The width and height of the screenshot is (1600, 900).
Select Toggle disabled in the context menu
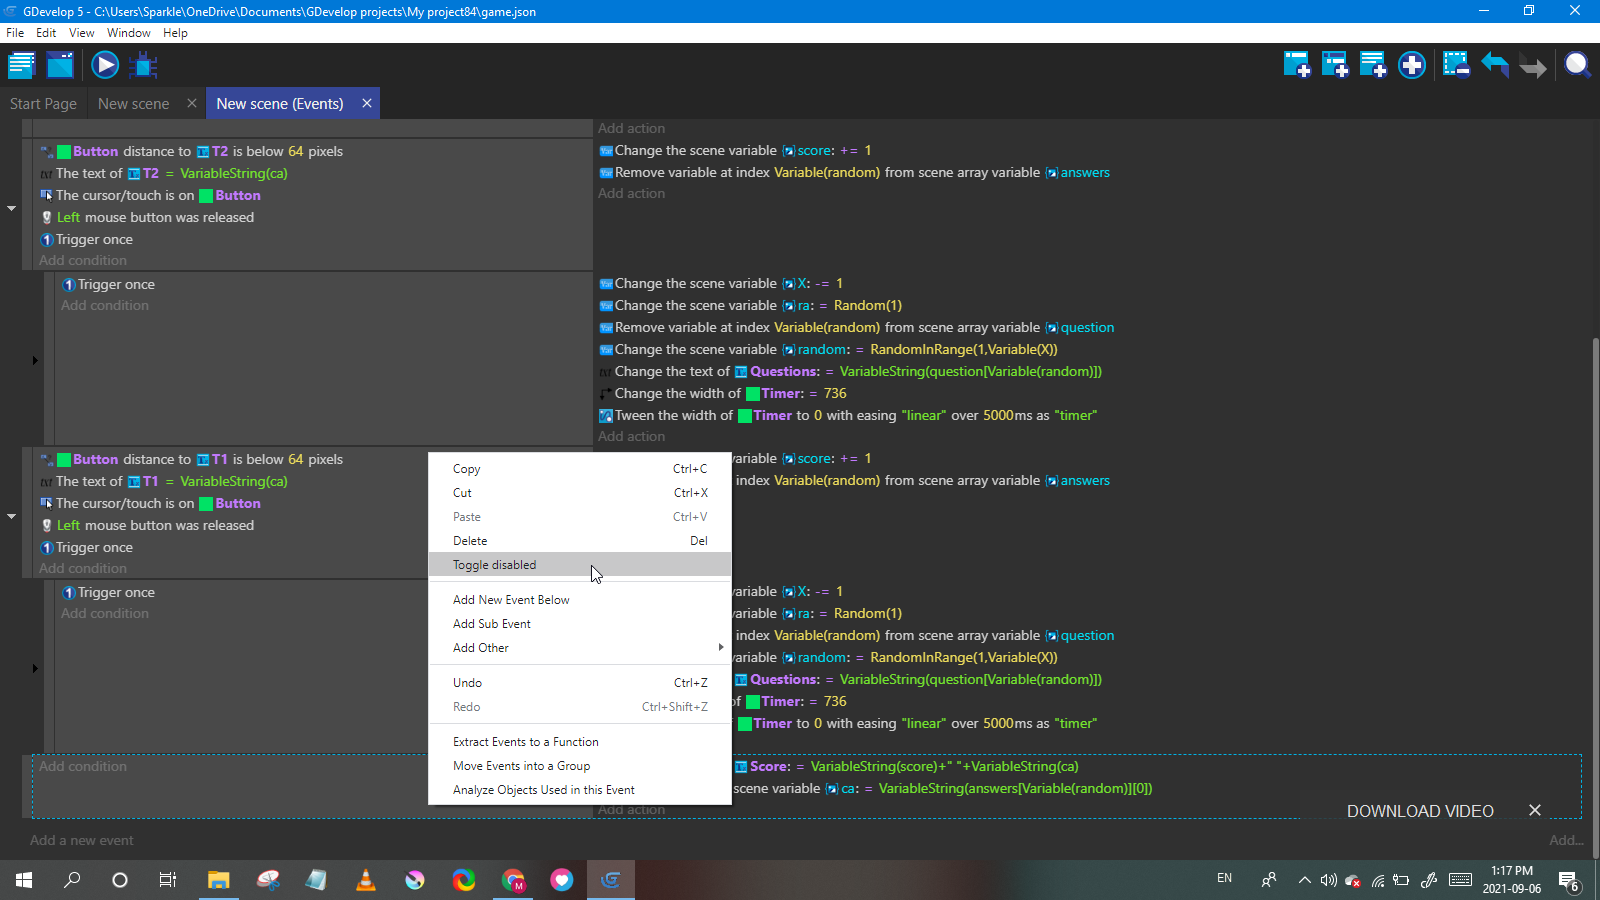click(x=580, y=565)
